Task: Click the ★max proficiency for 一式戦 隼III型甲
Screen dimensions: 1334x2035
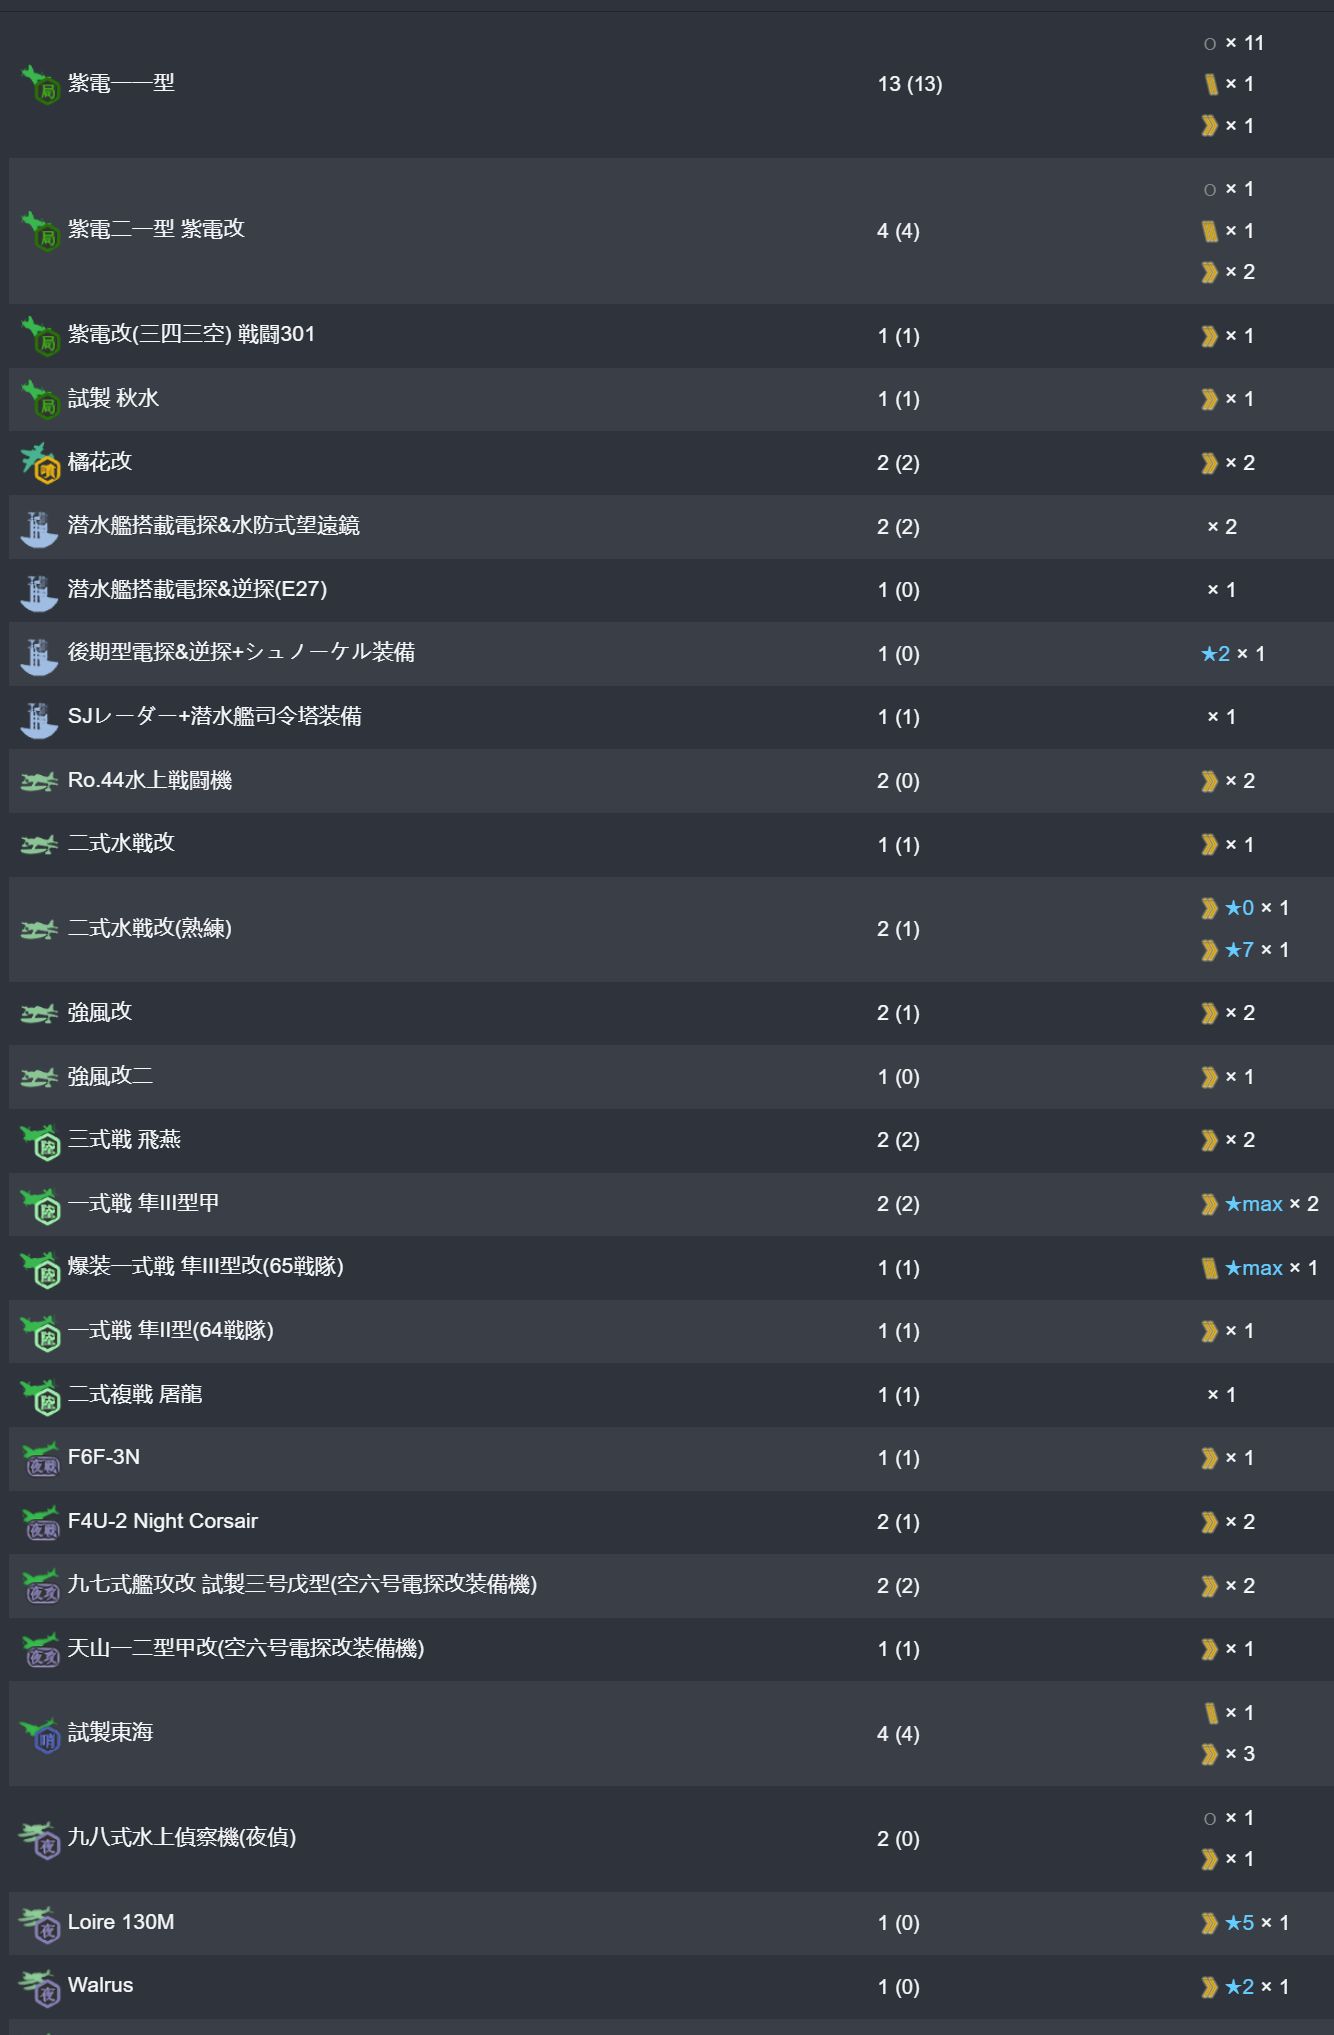Action: click(1254, 1204)
